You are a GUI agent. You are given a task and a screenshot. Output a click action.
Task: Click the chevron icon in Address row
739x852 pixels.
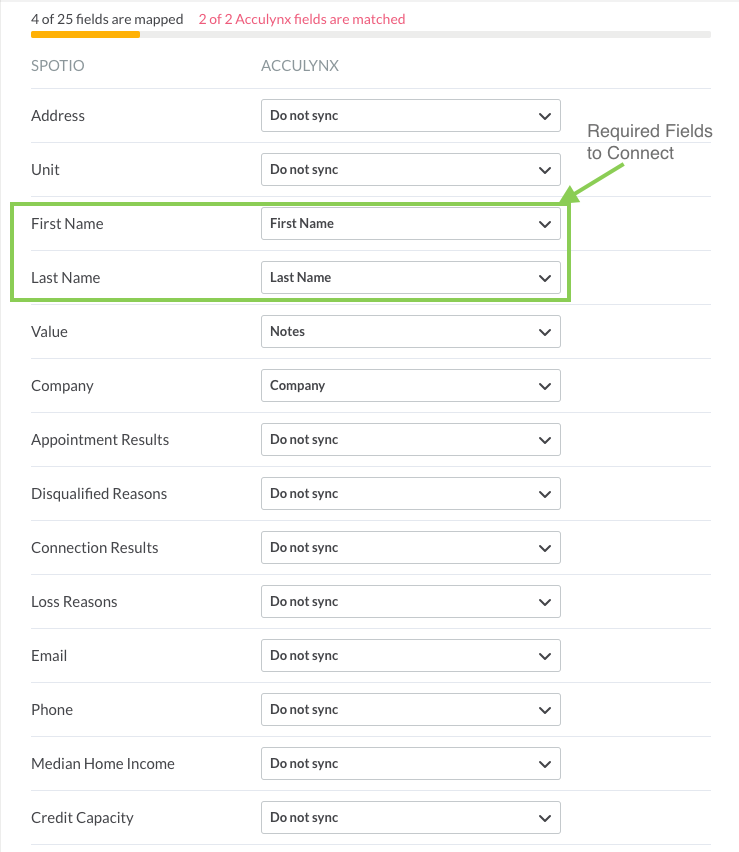545,116
